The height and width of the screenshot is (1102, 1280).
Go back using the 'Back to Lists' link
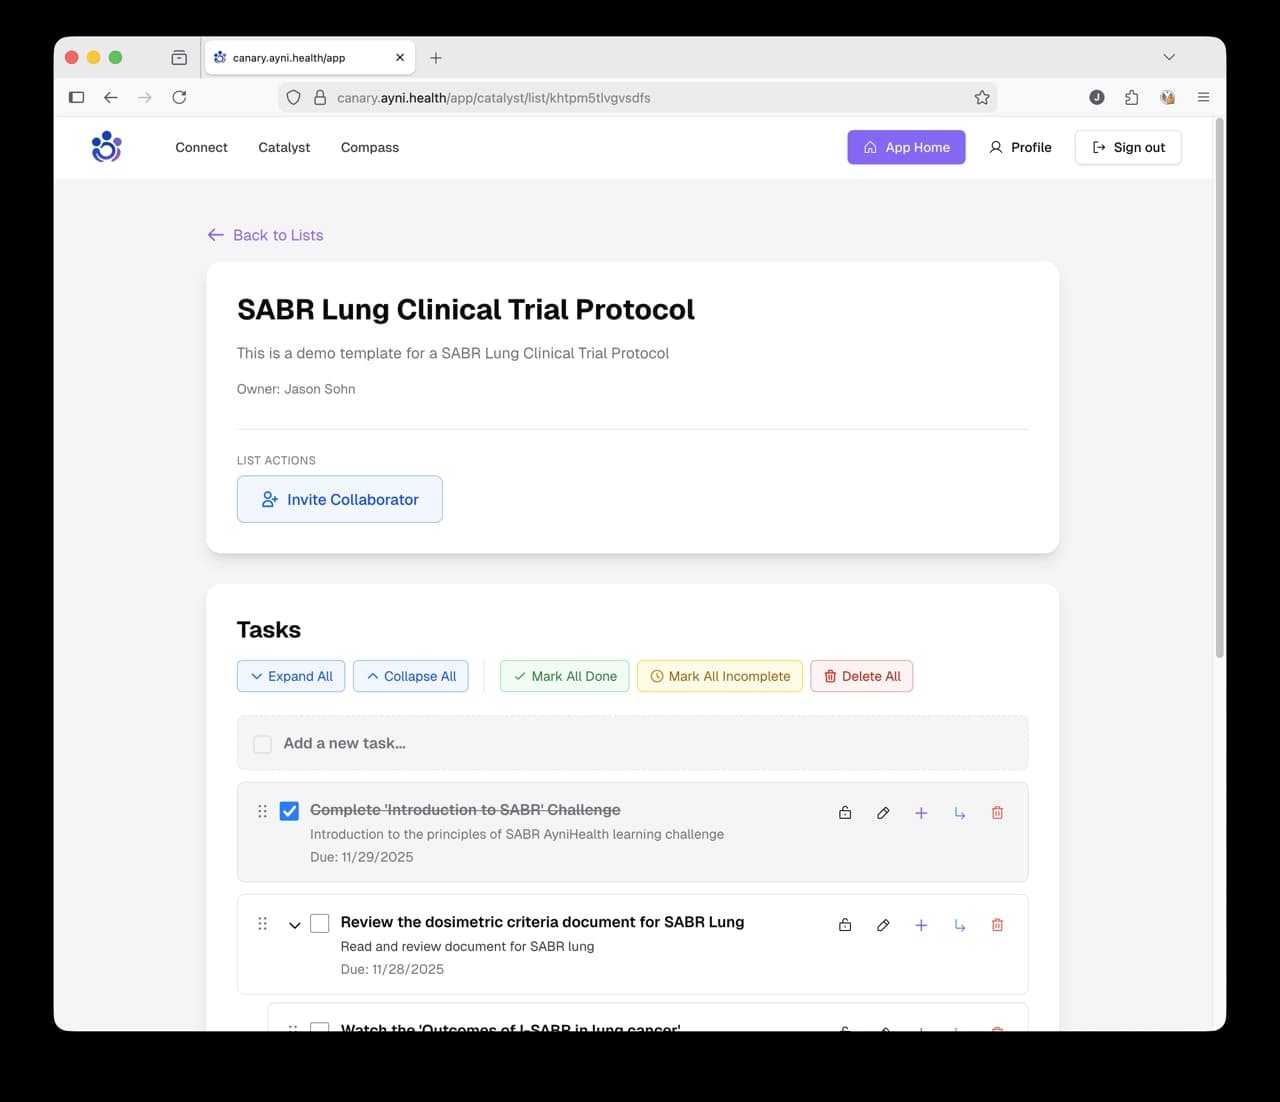(x=264, y=235)
